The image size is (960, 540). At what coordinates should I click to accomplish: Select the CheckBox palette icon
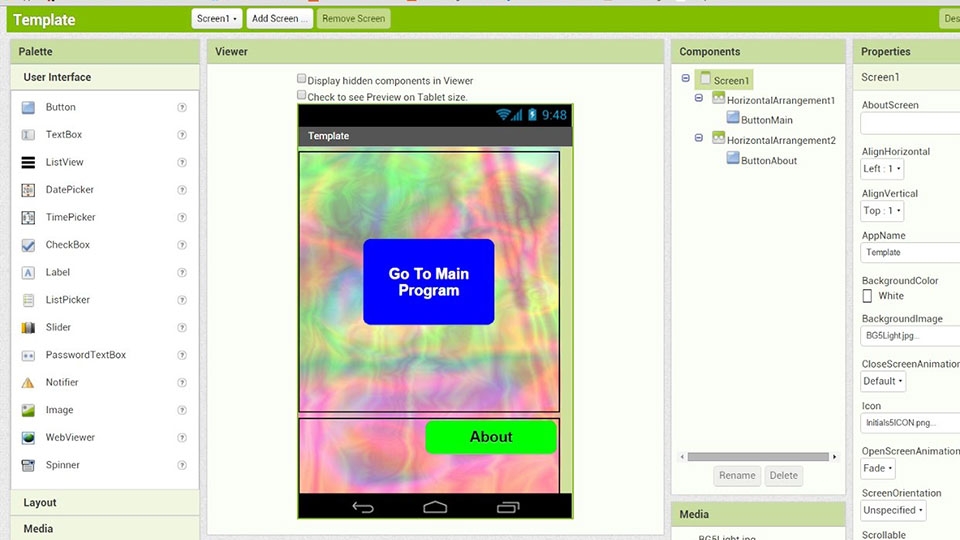point(28,245)
